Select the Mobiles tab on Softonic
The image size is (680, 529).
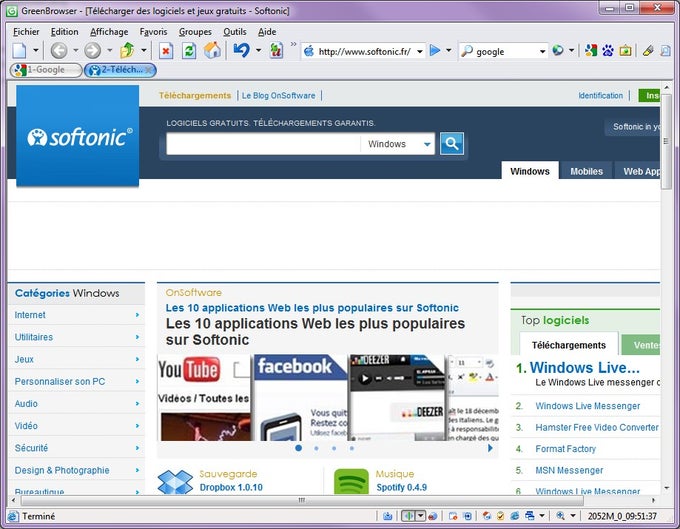[x=586, y=171]
